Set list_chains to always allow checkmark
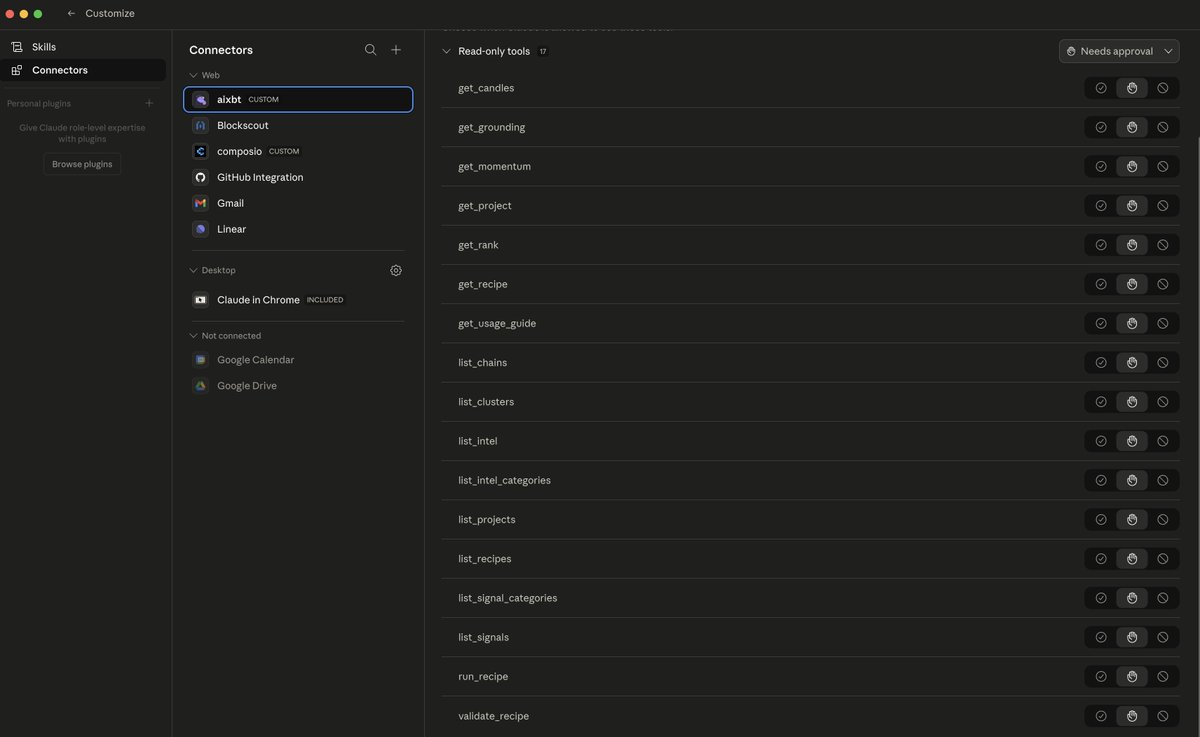This screenshot has width=1200, height=737. [x=1101, y=363]
